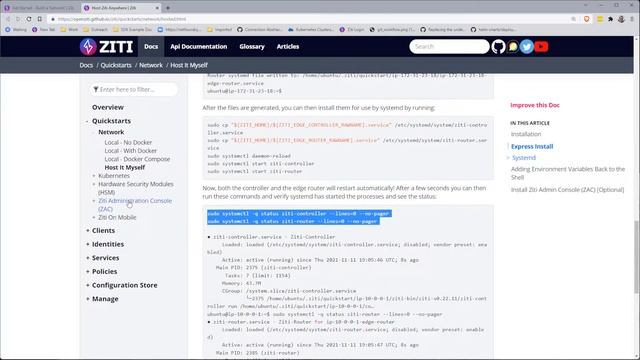The height and width of the screenshot is (360, 640).
Task: Open the Outreach bookmark folder
Action: [95, 29]
